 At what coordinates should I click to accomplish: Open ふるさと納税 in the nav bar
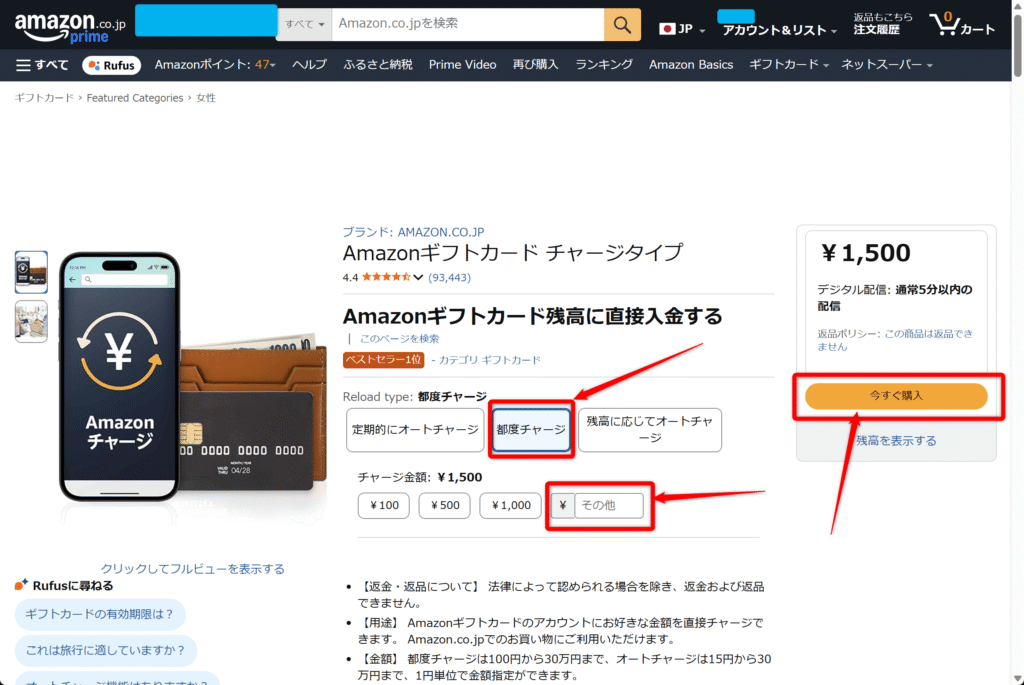click(x=377, y=65)
